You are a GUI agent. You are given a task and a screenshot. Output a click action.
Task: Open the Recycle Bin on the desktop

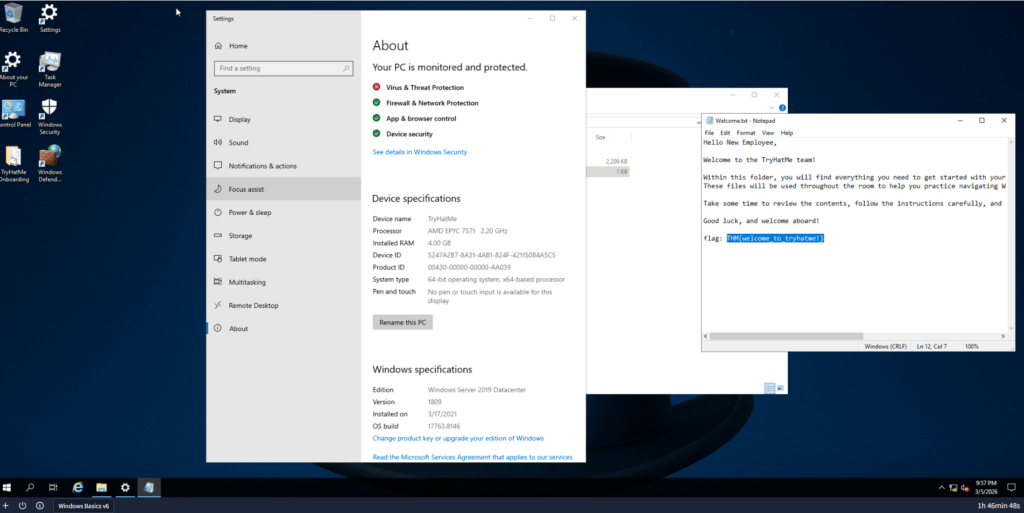coord(13,17)
